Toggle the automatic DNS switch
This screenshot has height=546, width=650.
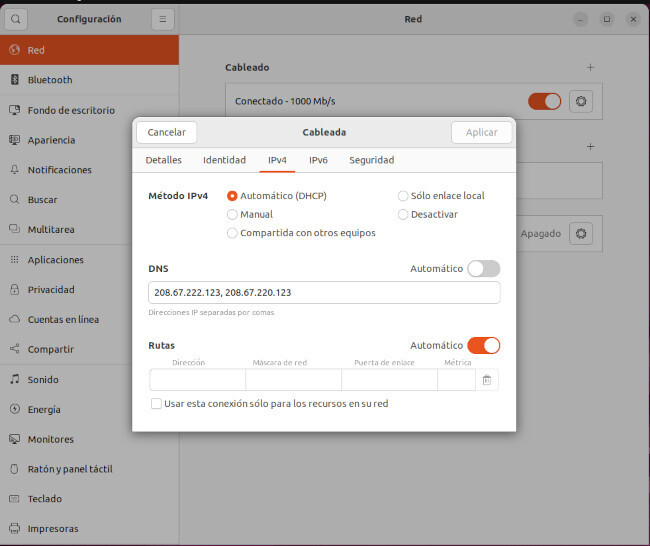(483, 269)
